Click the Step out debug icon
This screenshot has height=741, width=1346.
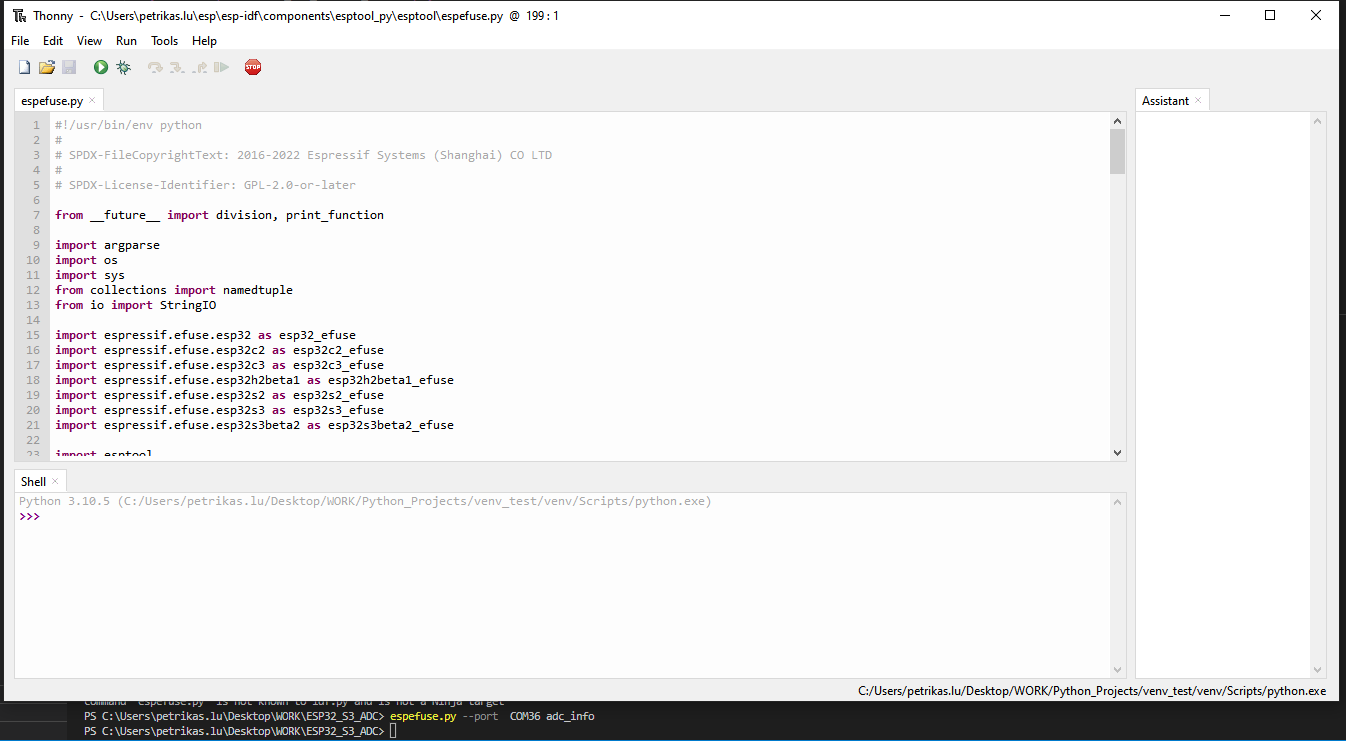198,66
